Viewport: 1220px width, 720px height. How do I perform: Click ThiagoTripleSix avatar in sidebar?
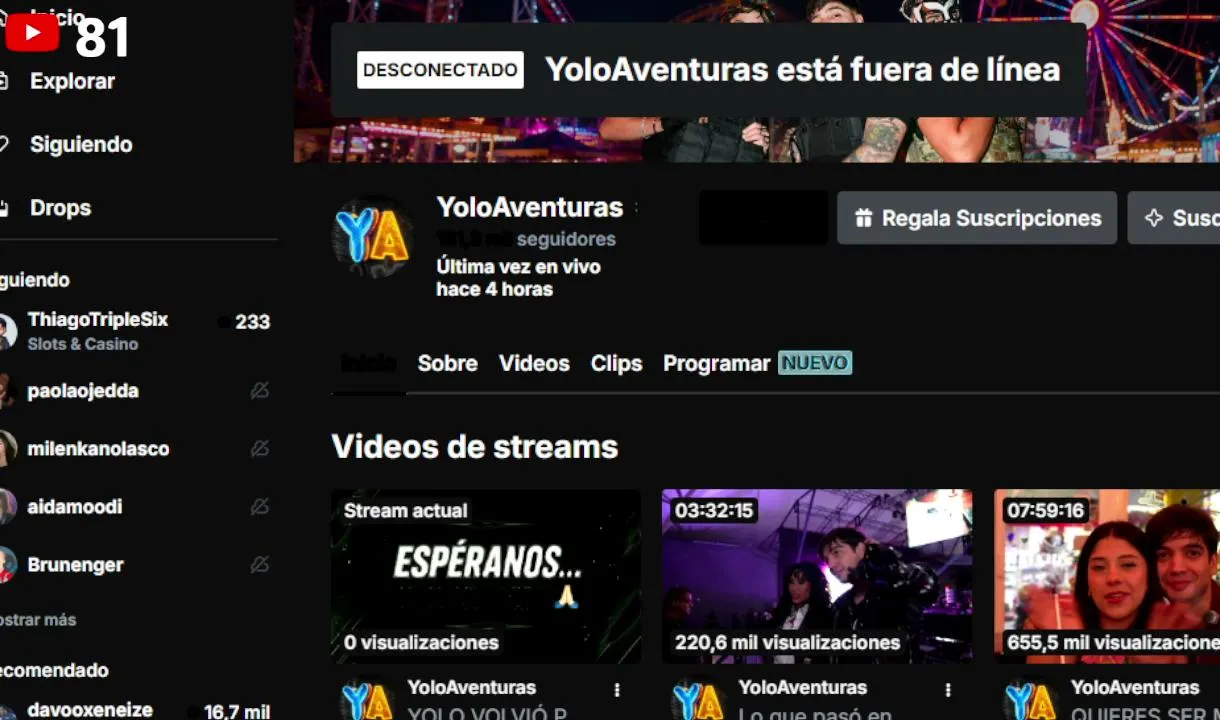(x=7, y=331)
